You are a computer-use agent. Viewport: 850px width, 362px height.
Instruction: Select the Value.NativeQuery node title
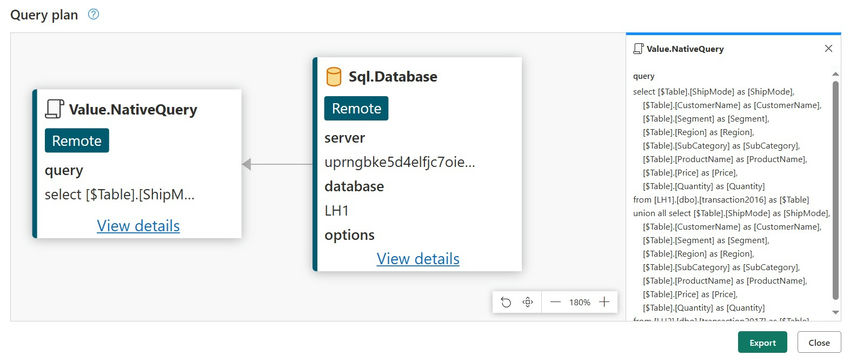(133, 110)
